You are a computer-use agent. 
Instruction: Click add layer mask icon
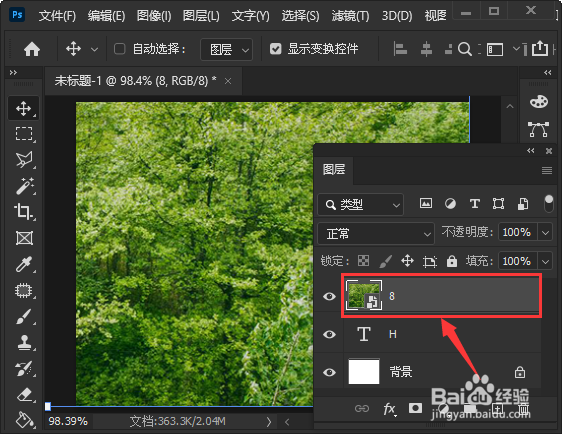point(415,408)
